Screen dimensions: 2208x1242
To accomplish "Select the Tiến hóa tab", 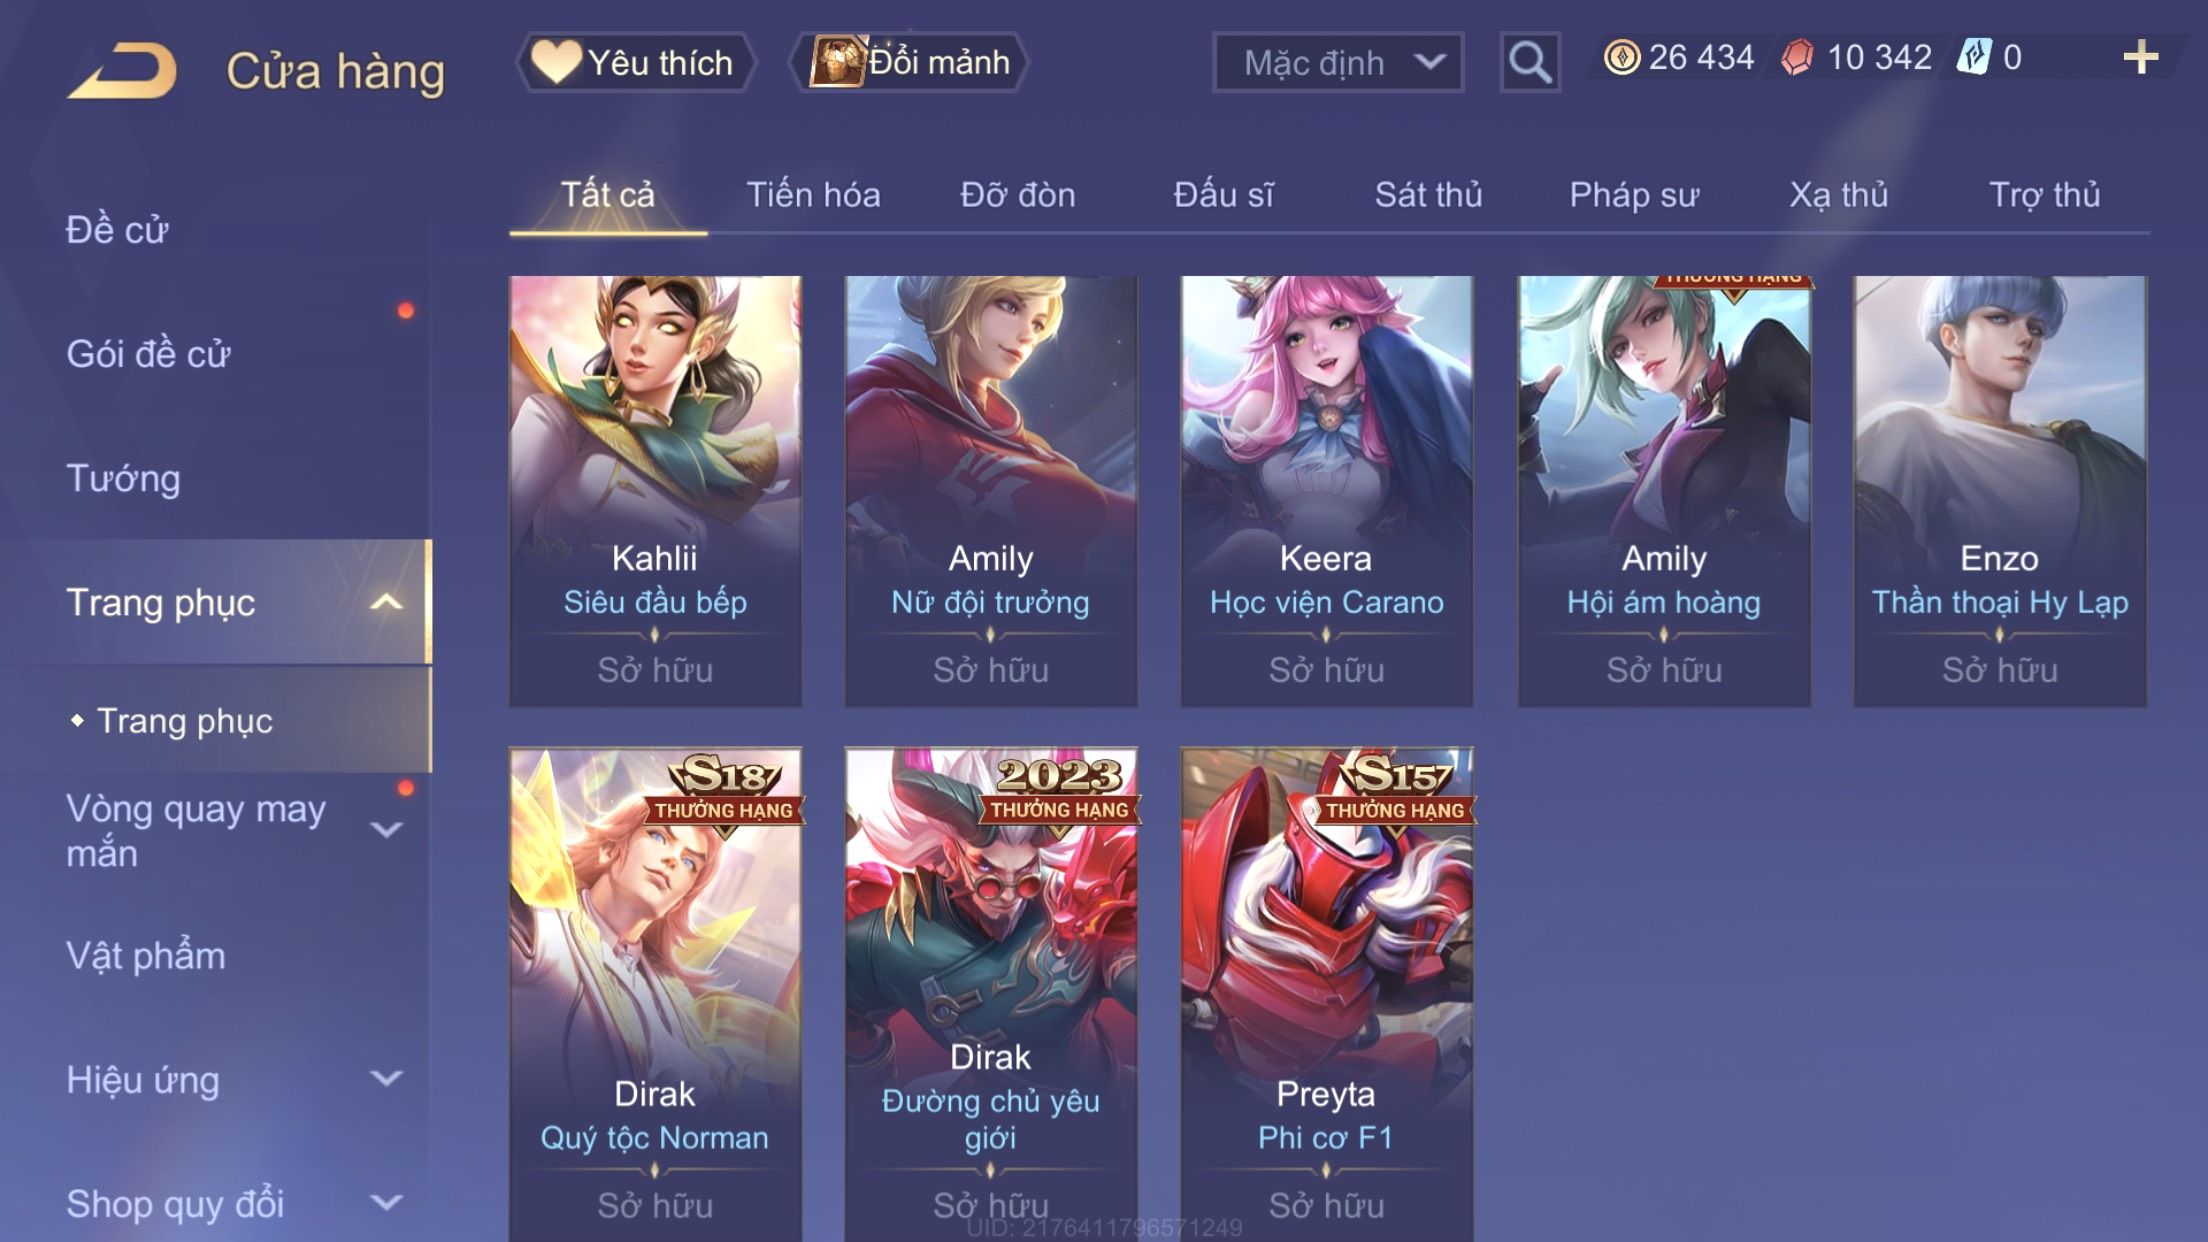I will pos(813,195).
